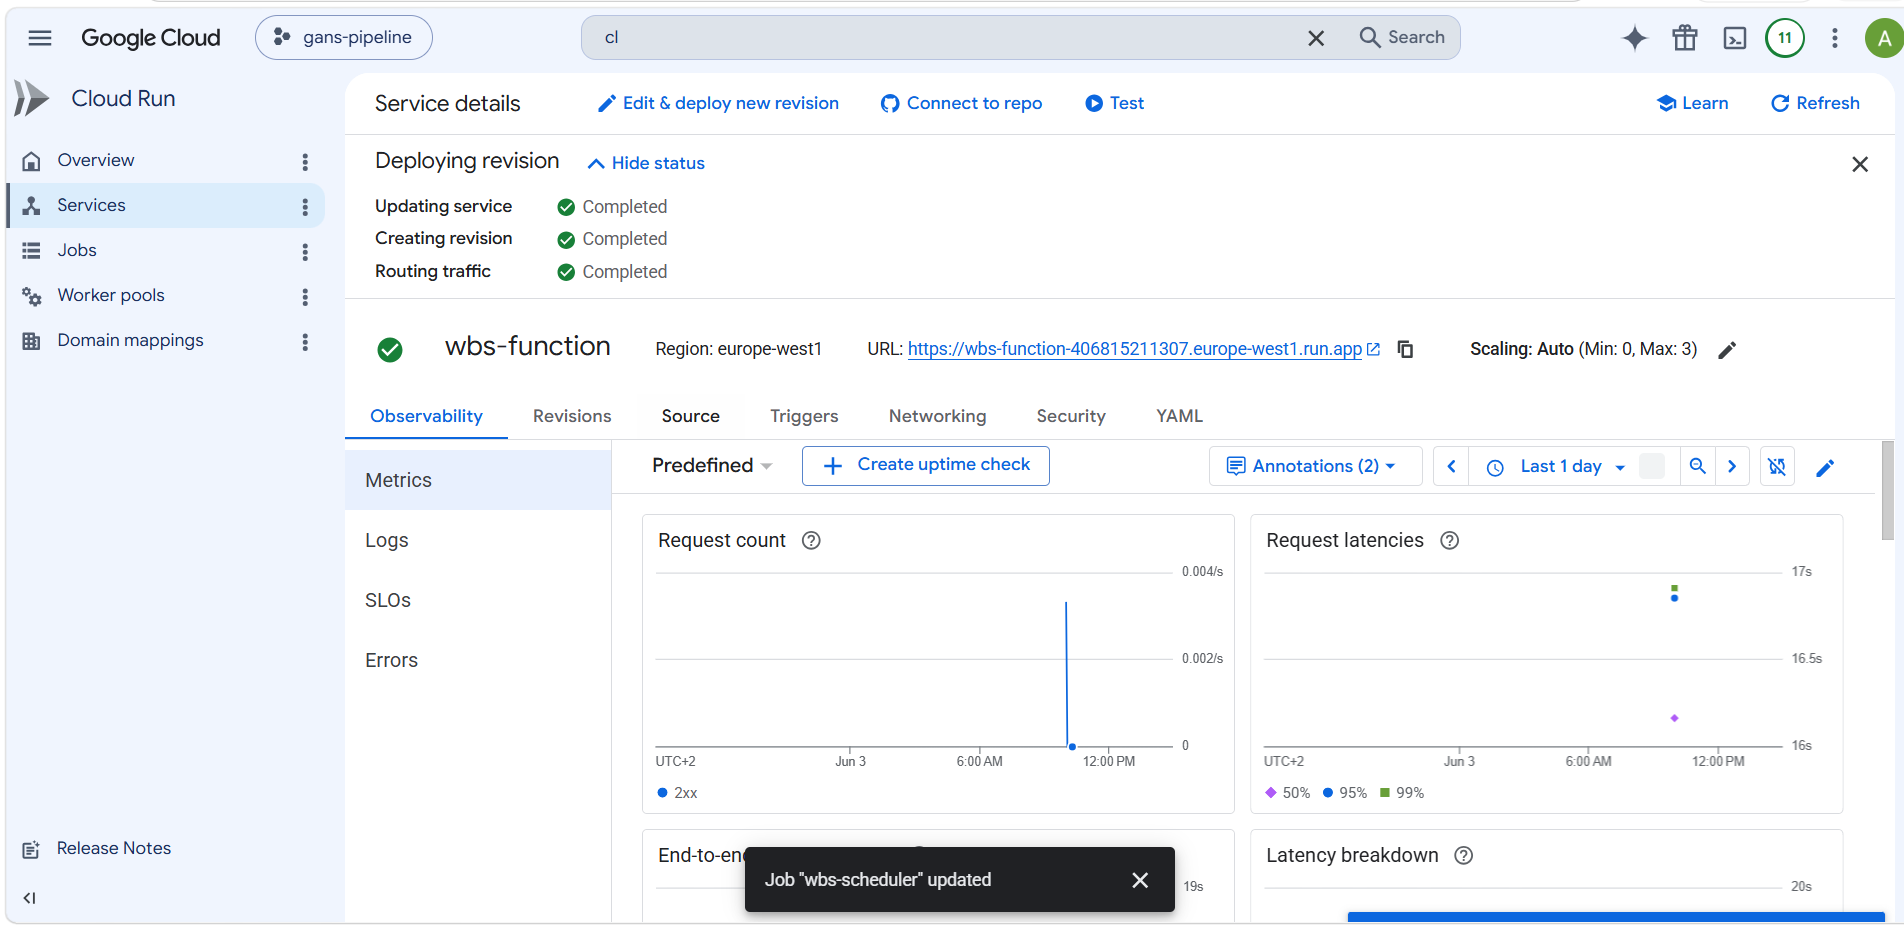Select Metrics in observability list
The width and height of the screenshot is (1904, 926).
tap(478, 480)
